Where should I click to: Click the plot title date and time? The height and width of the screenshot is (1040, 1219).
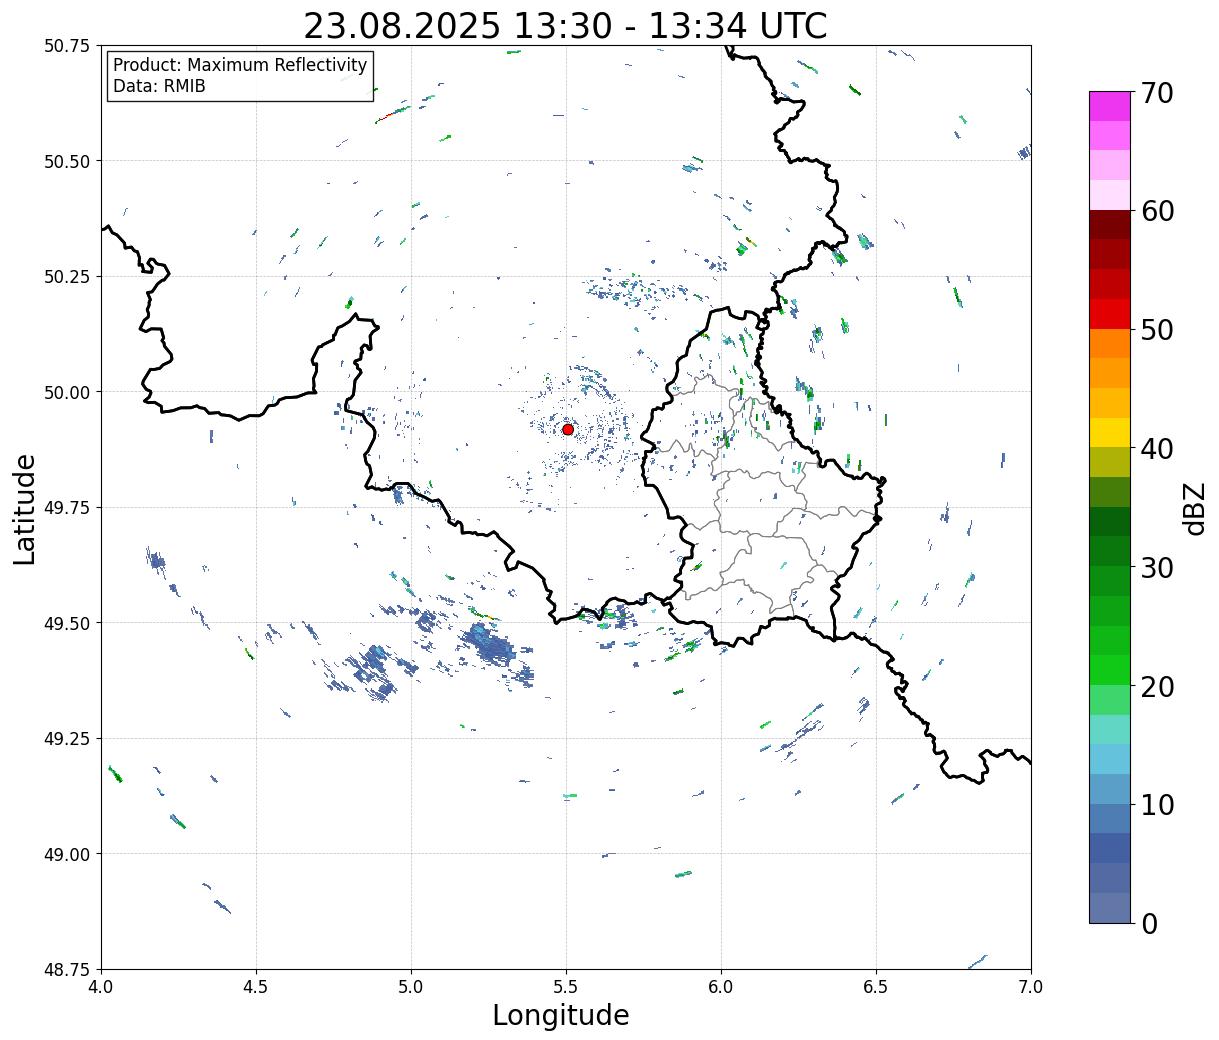coord(565,26)
